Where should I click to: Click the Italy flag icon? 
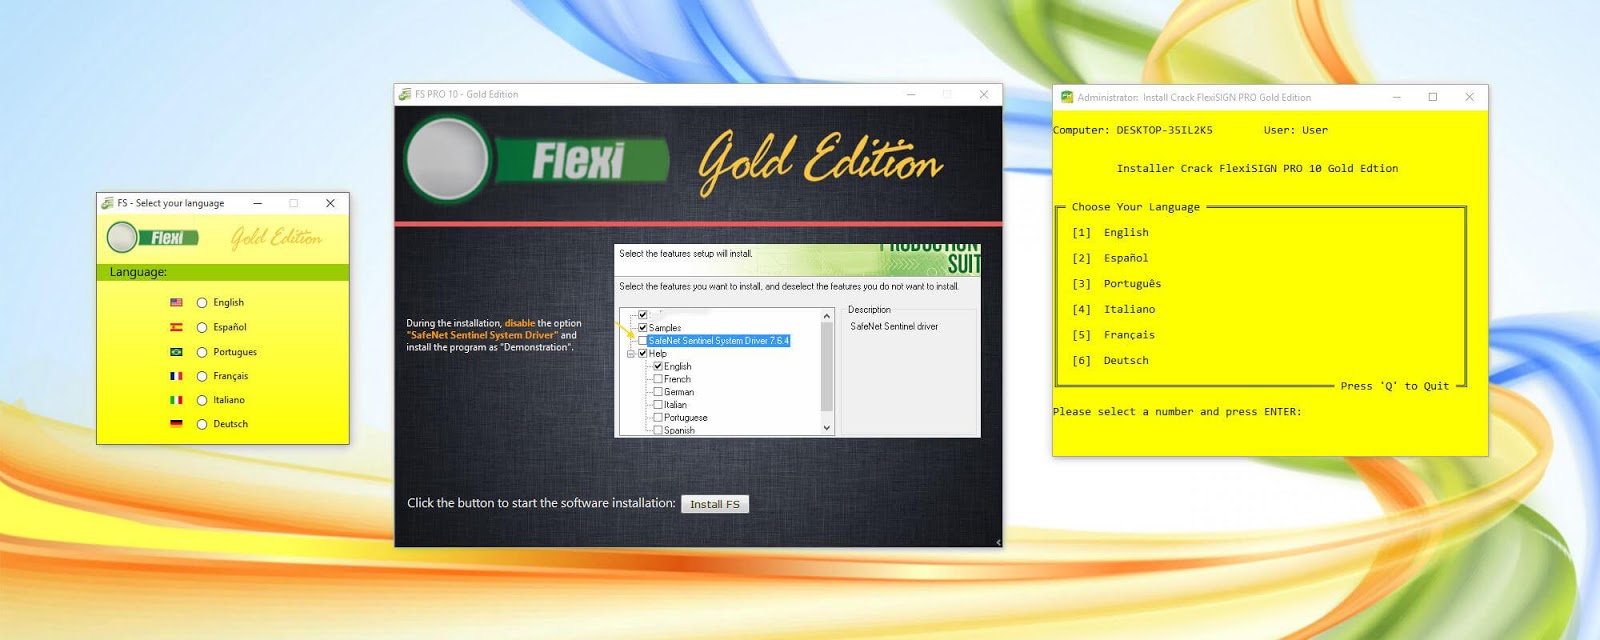click(176, 400)
